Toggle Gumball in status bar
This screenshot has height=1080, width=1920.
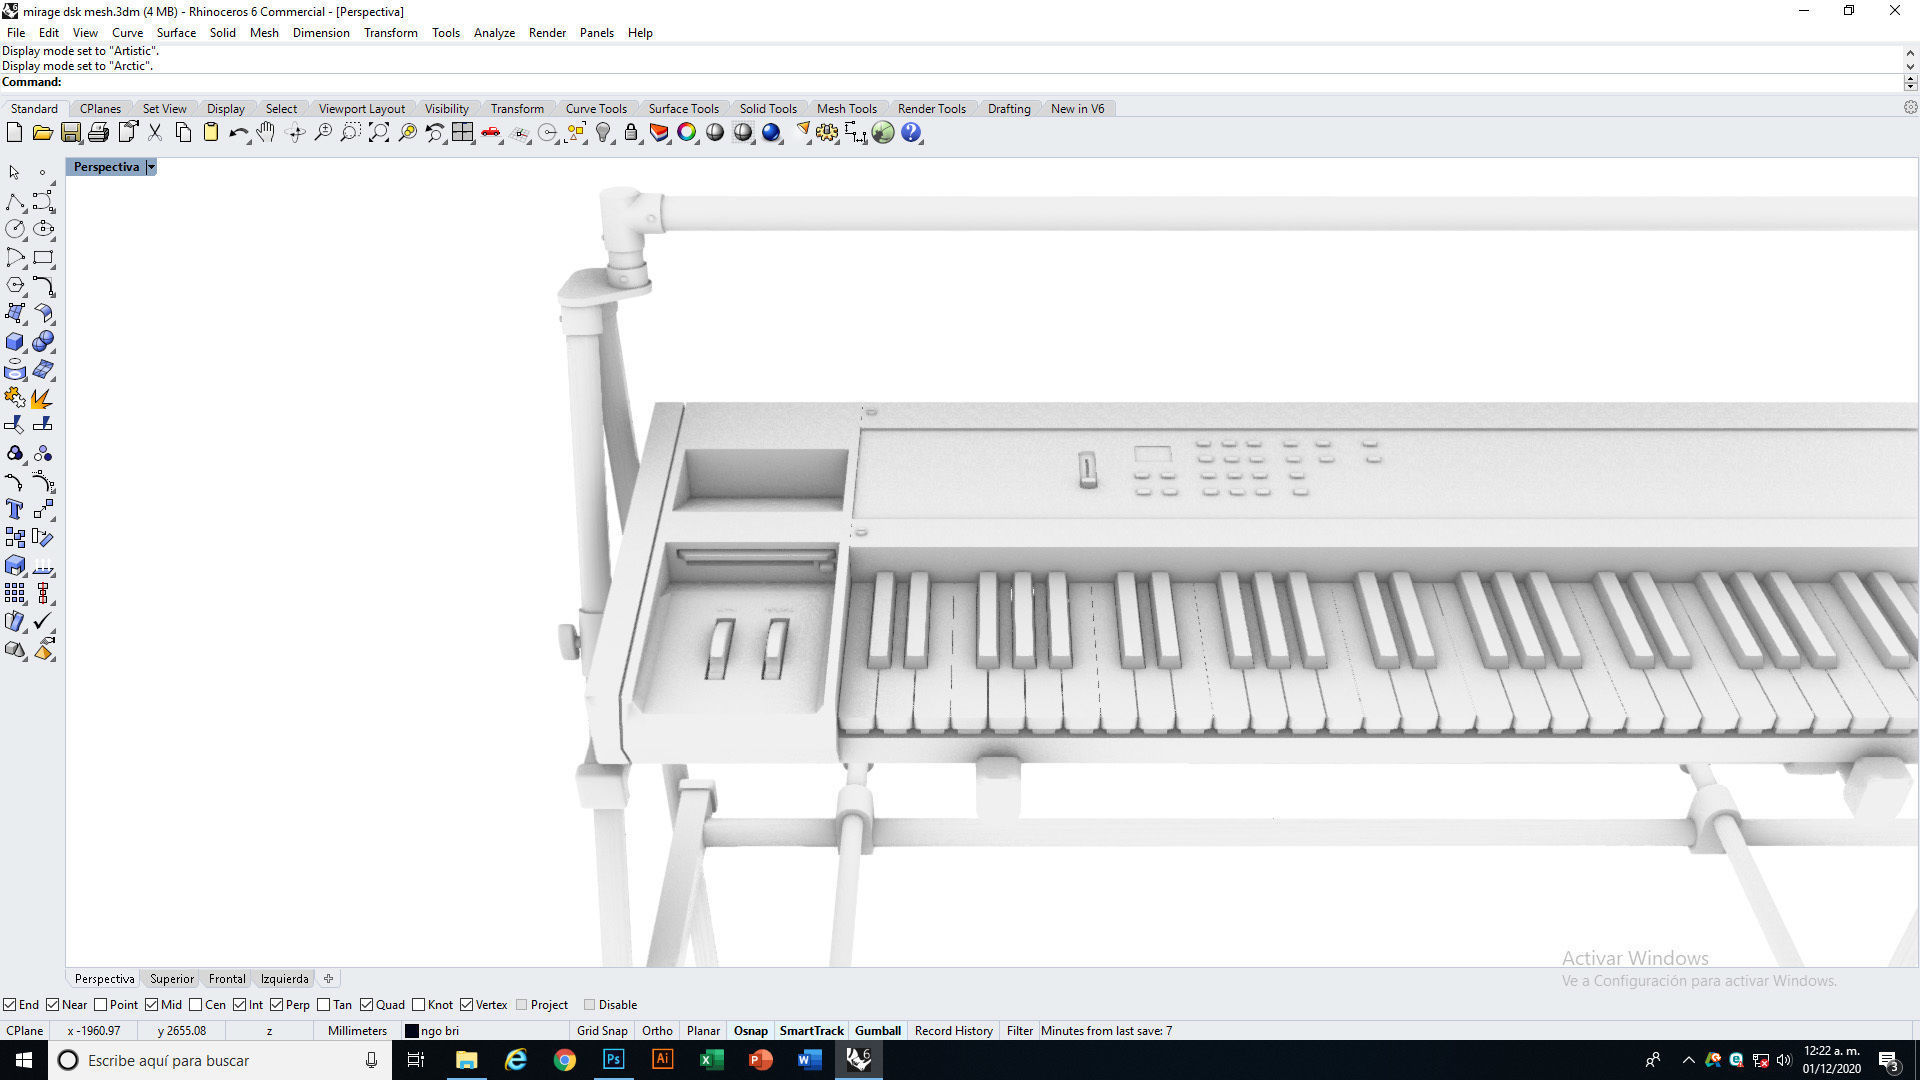tap(878, 1031)
